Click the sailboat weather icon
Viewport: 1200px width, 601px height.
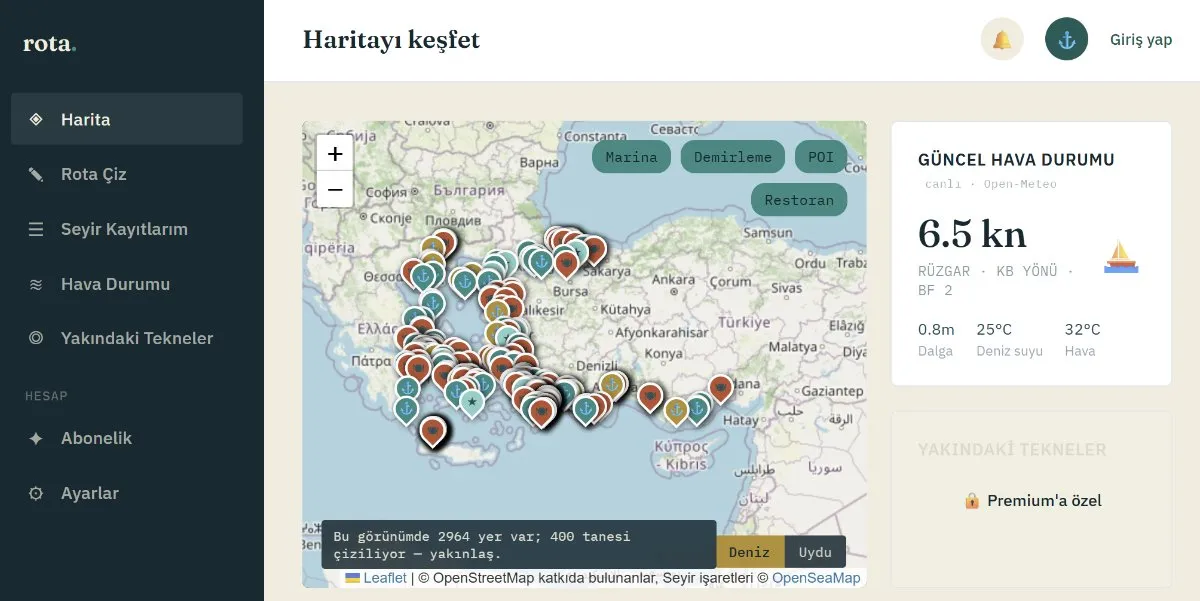click(1121, 256)
